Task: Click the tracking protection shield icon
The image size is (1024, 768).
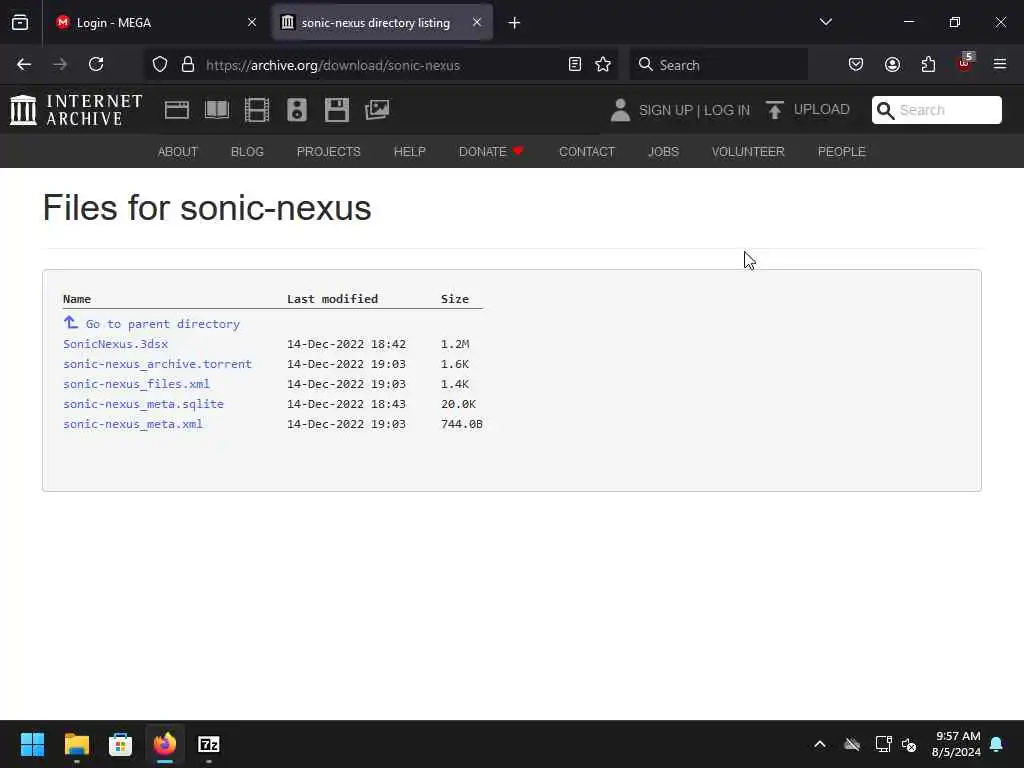Action: click(x=160, y=64)
